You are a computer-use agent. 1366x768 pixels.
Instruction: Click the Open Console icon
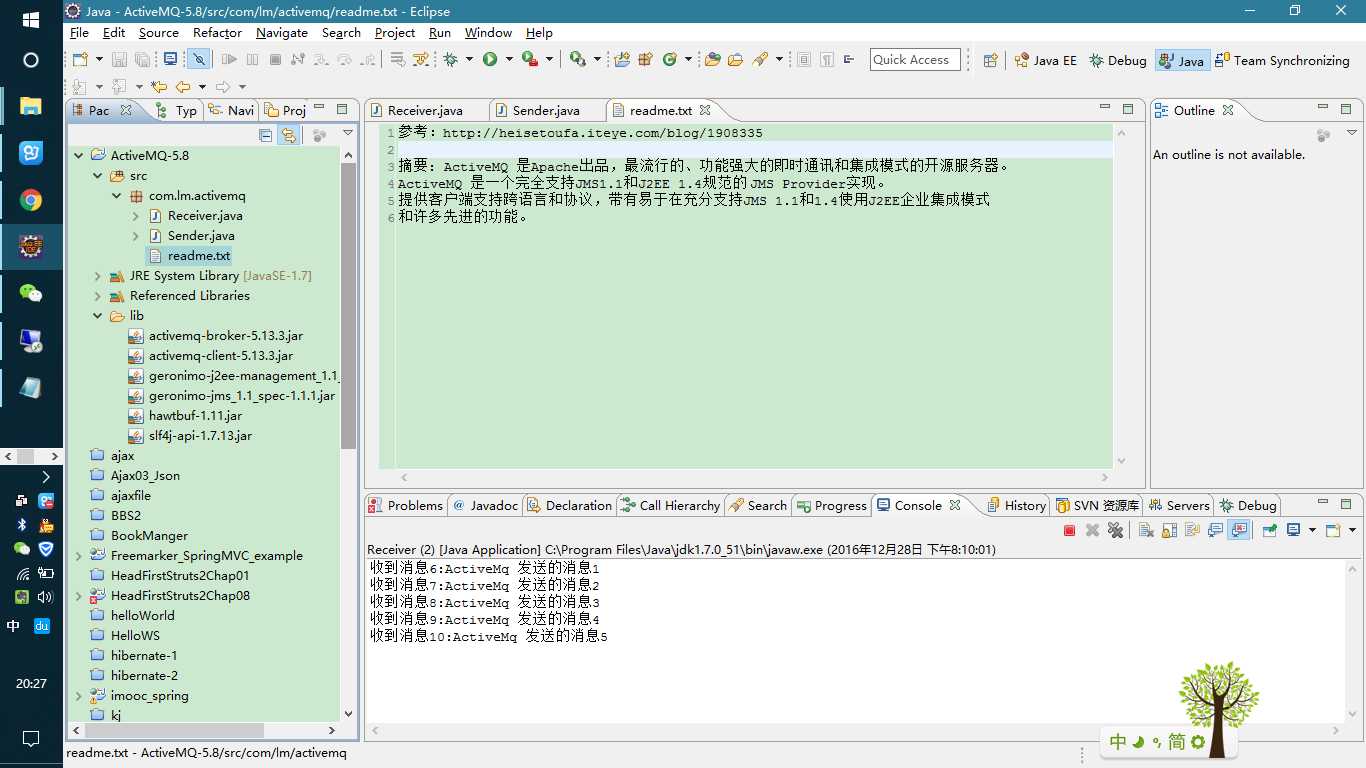click(x=1332, y=531)
